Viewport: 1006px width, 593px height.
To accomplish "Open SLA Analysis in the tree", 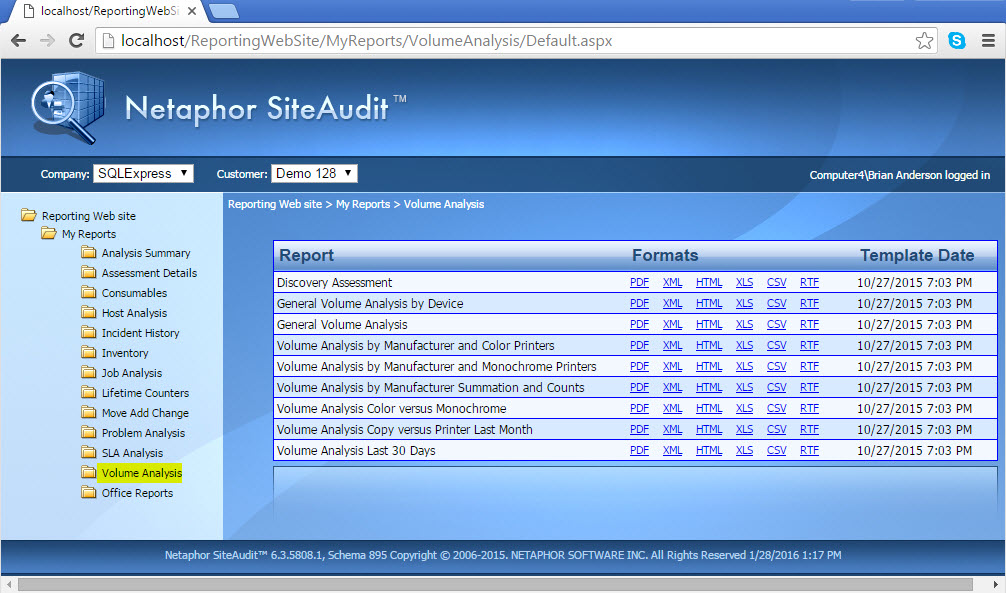I will click(x=132, y=452).
